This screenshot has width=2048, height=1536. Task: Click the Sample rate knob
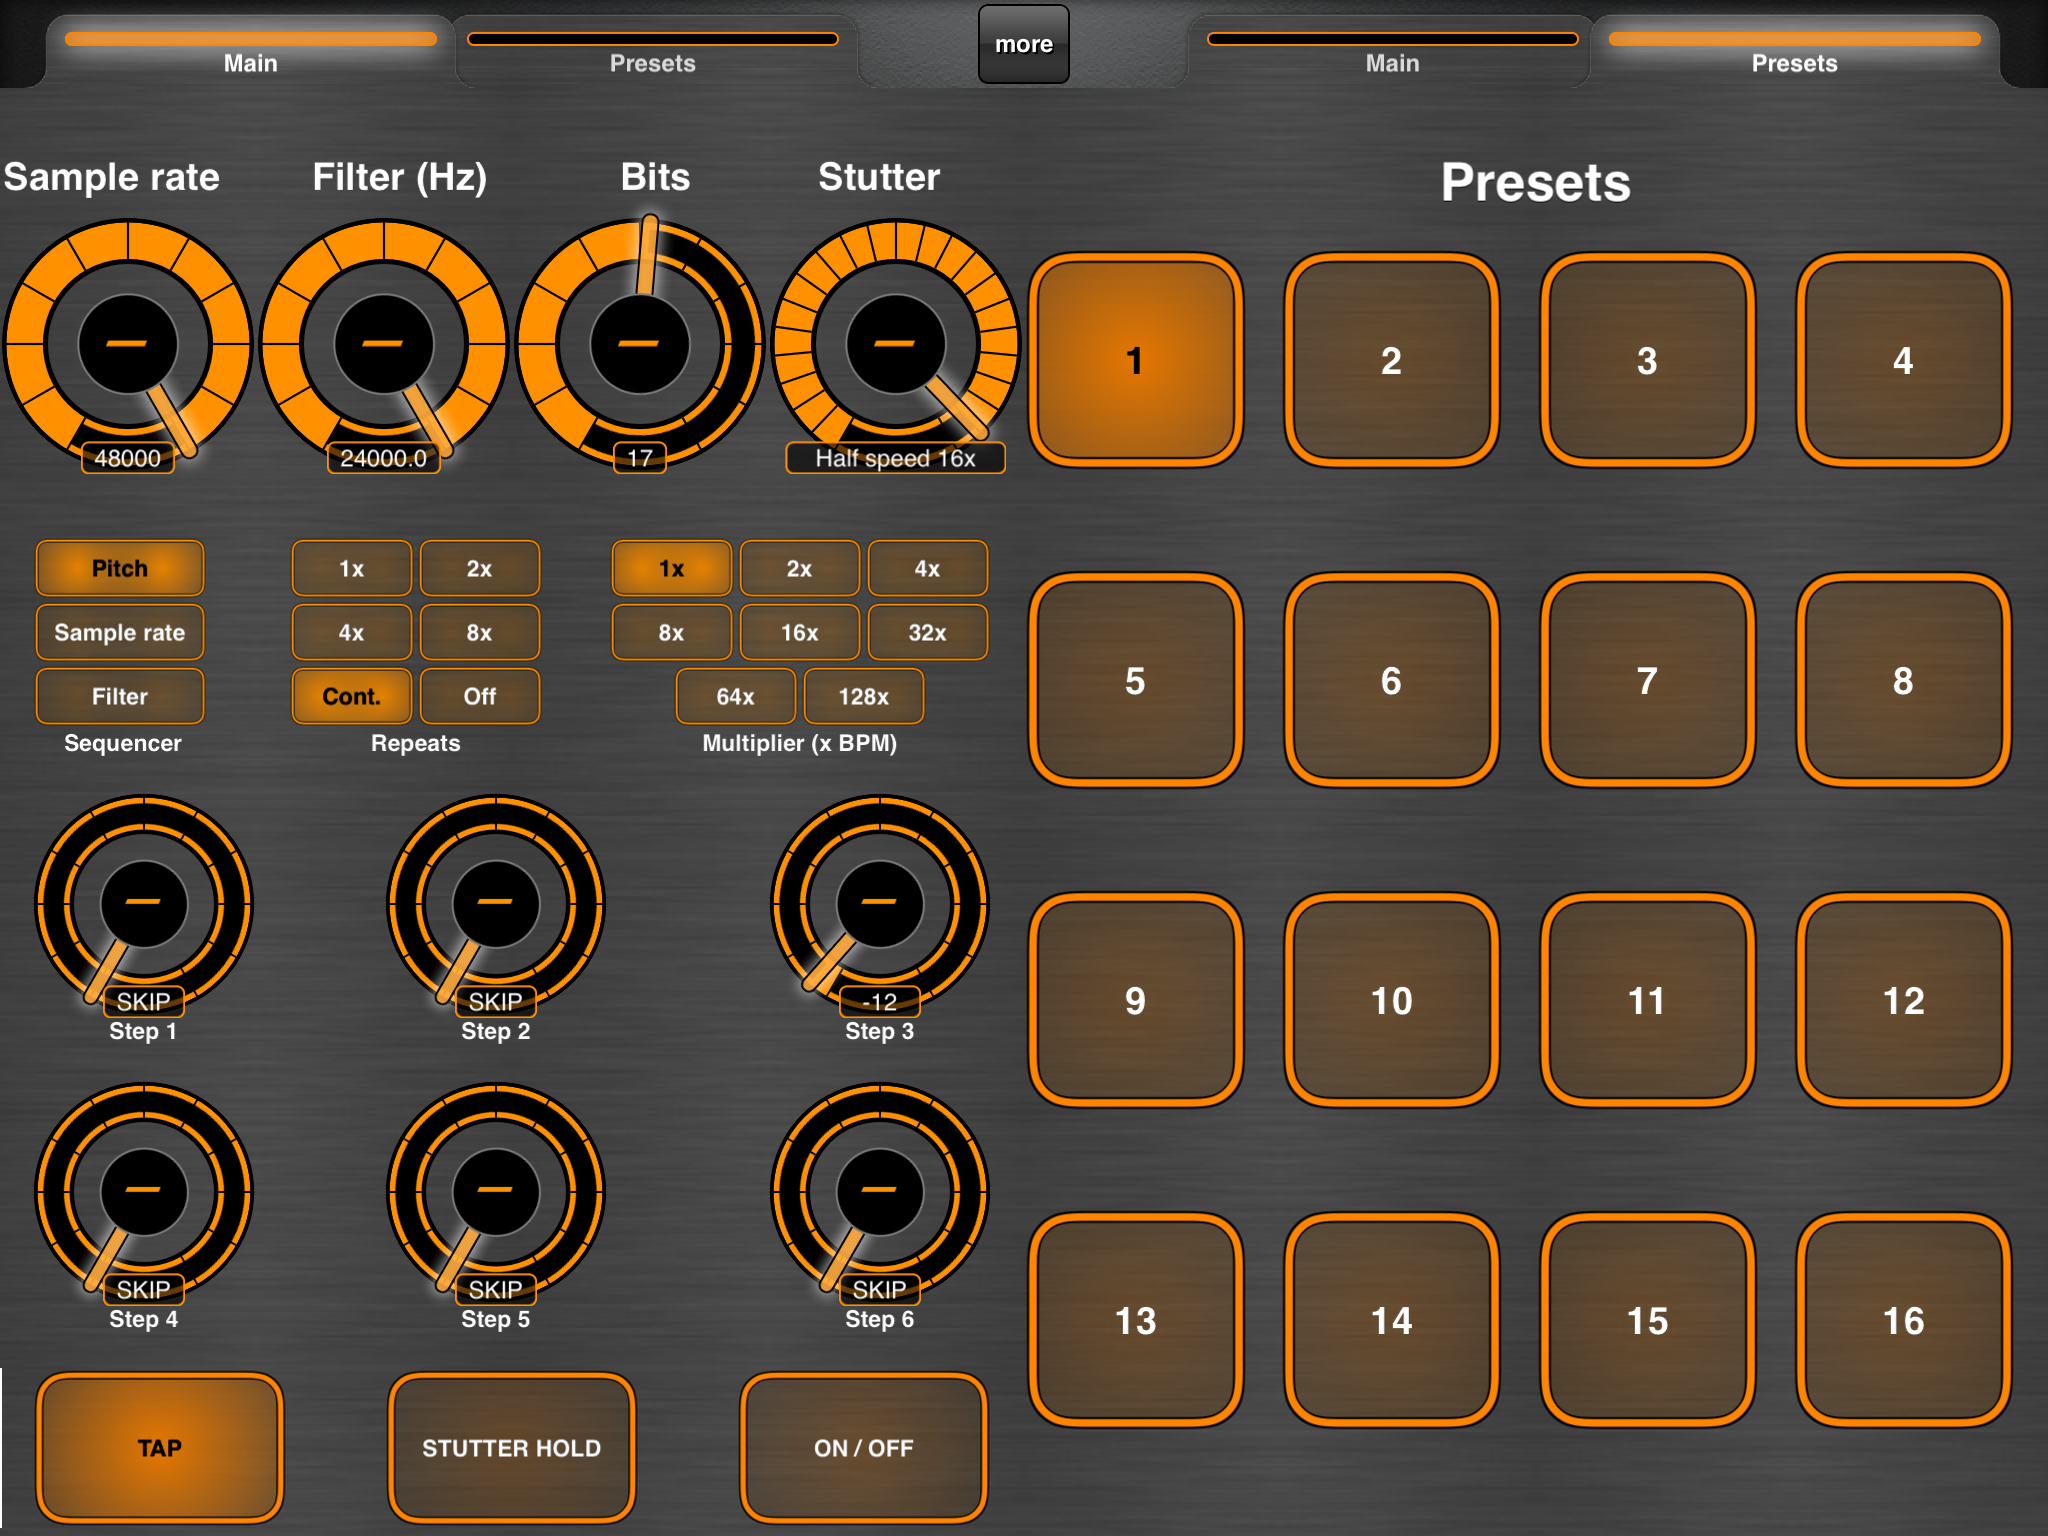point(128,343)
